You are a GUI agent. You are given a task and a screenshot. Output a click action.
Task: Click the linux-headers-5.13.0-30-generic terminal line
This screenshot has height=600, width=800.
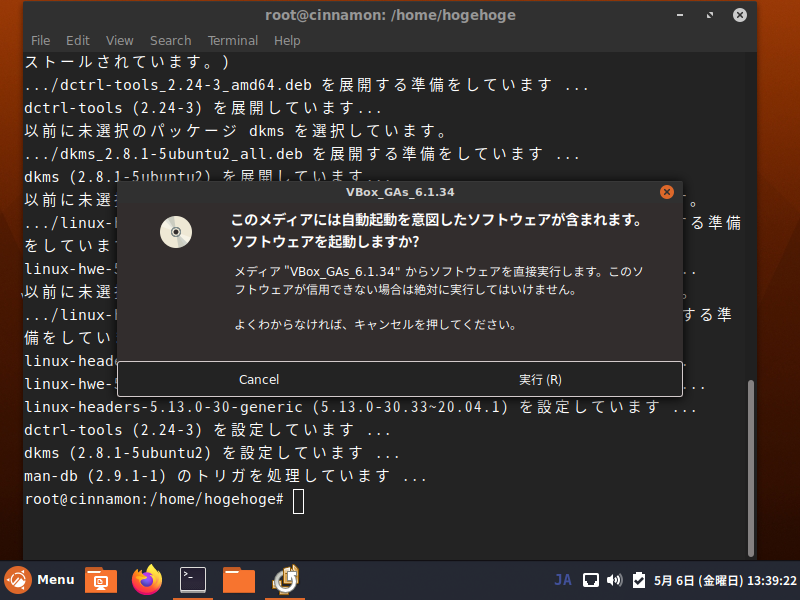[x=360, y=408]
